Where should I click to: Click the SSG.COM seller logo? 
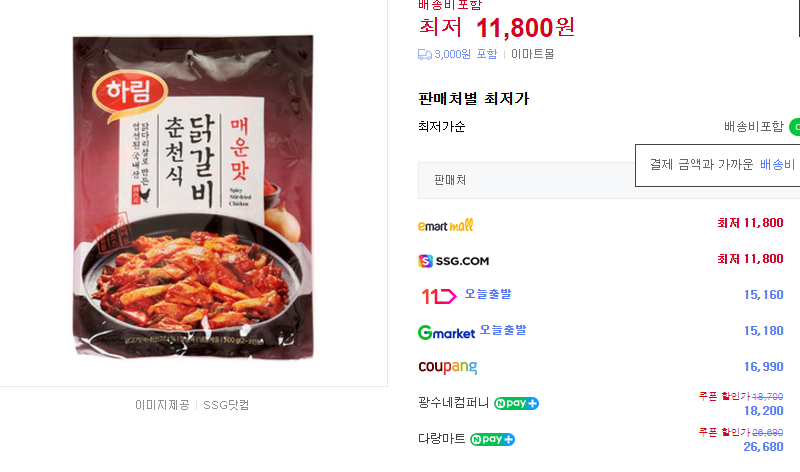(x=454, y=261)
